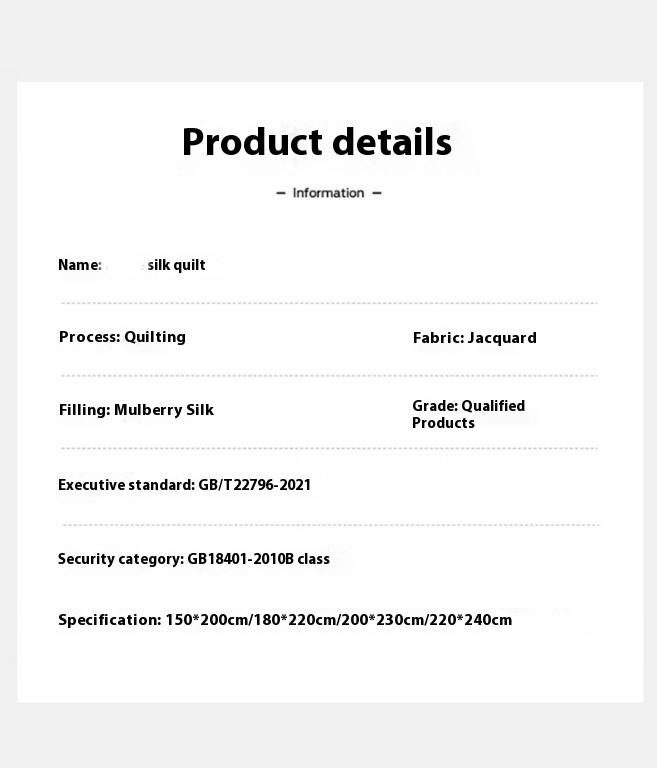
Task: Click the Filling: Mulberry Silk text
Action: coord(136,410)
